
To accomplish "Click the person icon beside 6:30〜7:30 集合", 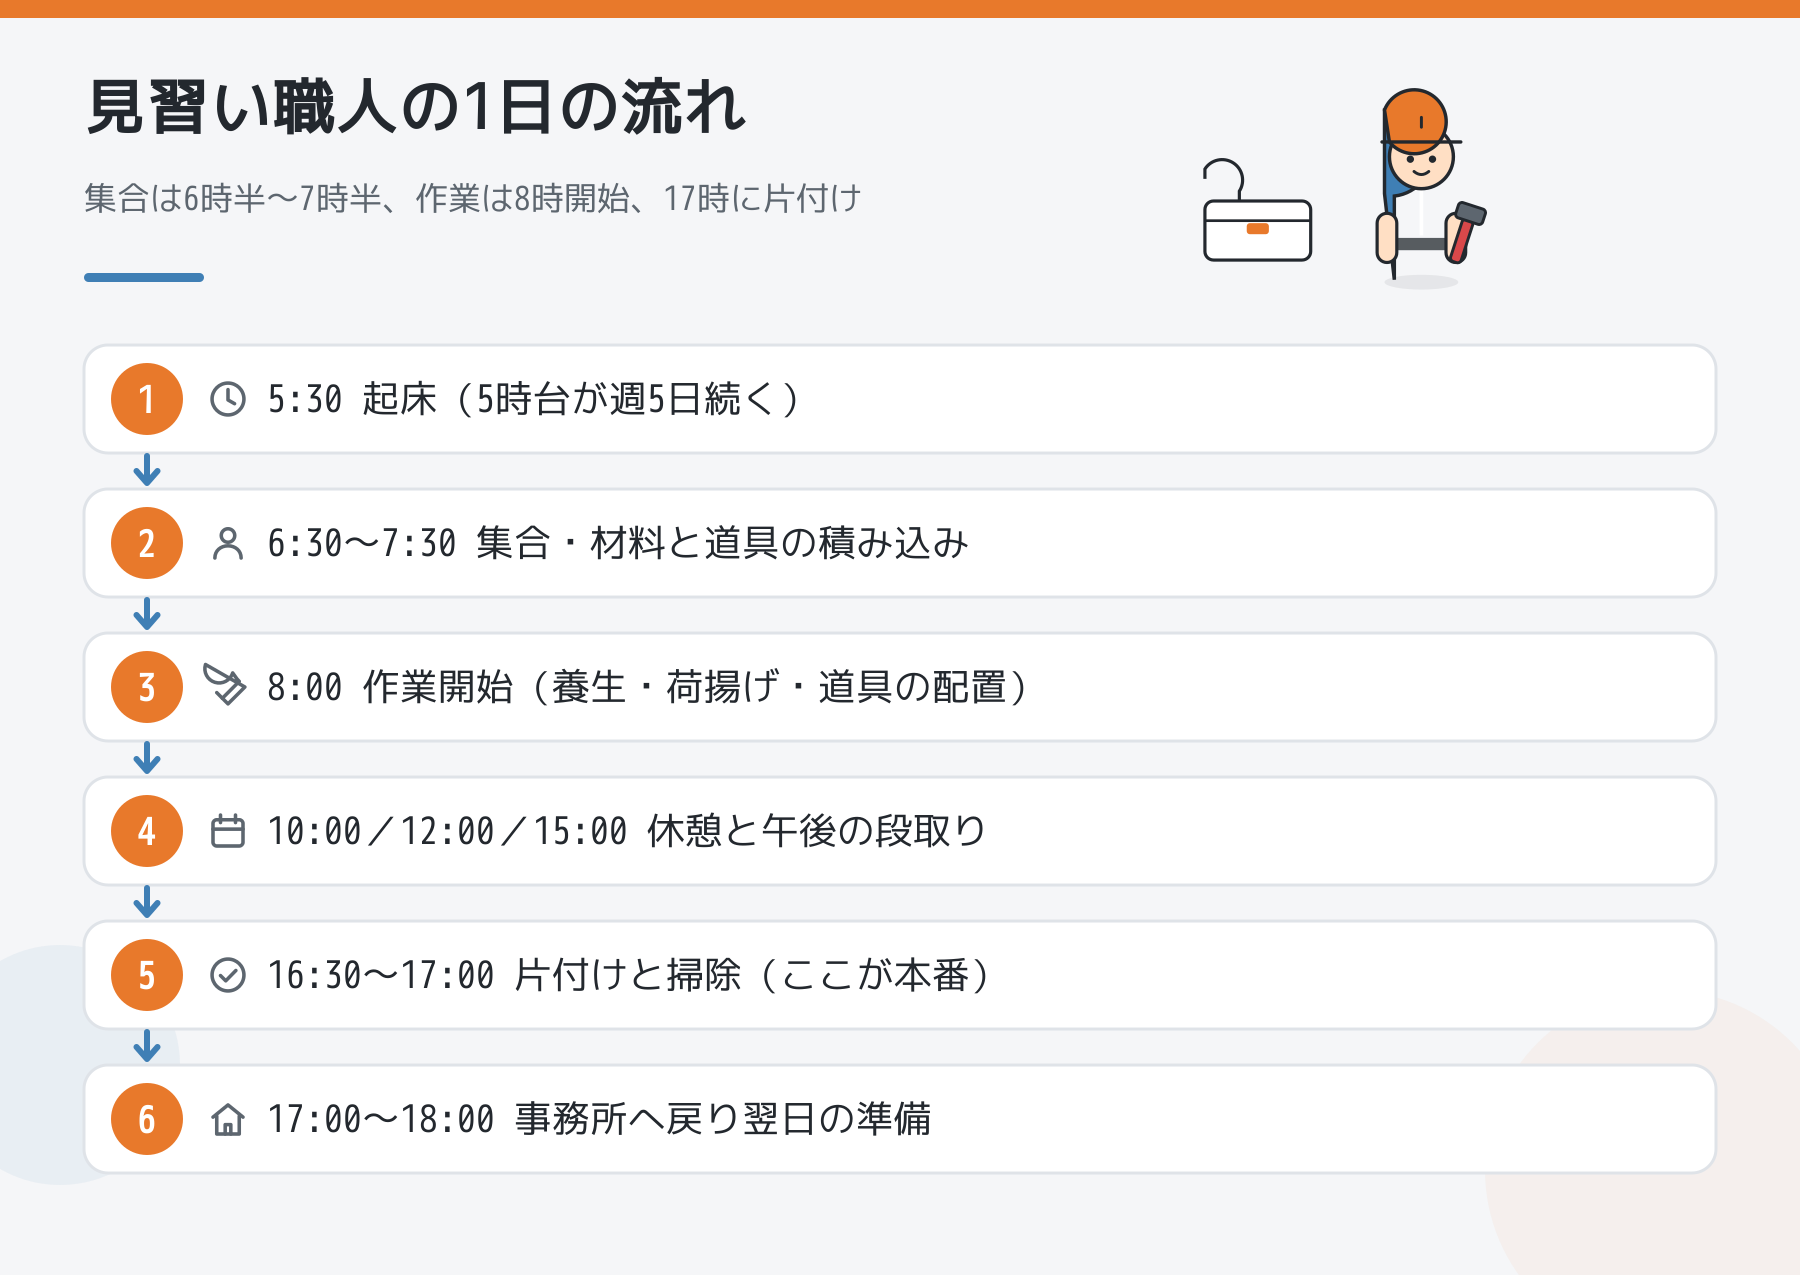I will click(x=228, y=543).
